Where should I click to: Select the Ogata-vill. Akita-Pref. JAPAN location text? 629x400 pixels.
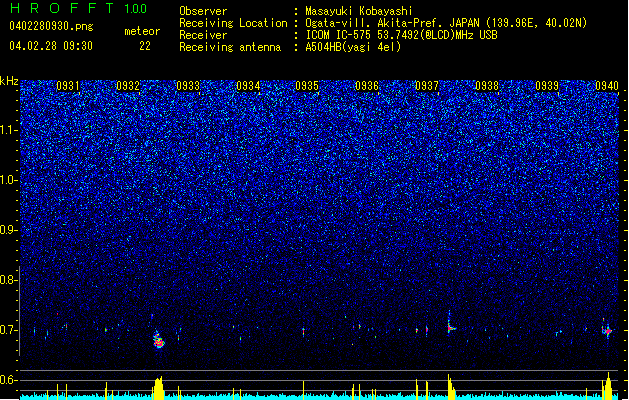pos(446,23)
